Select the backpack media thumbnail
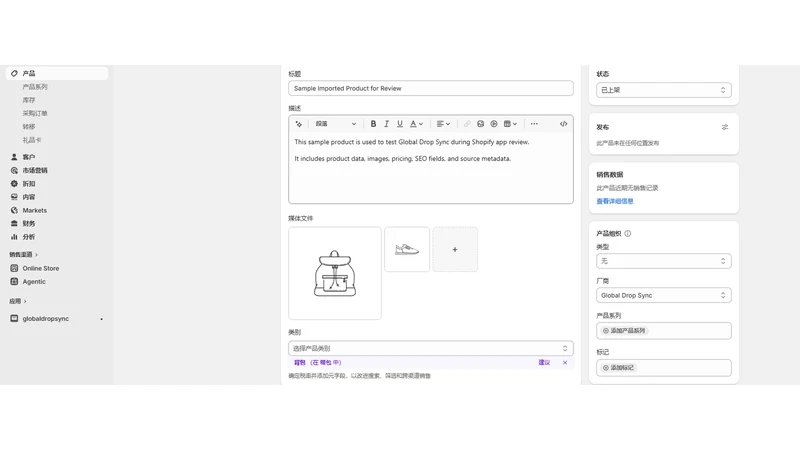Screen dimensions: 800x450 pyautogui.click(x=335, y=273)
